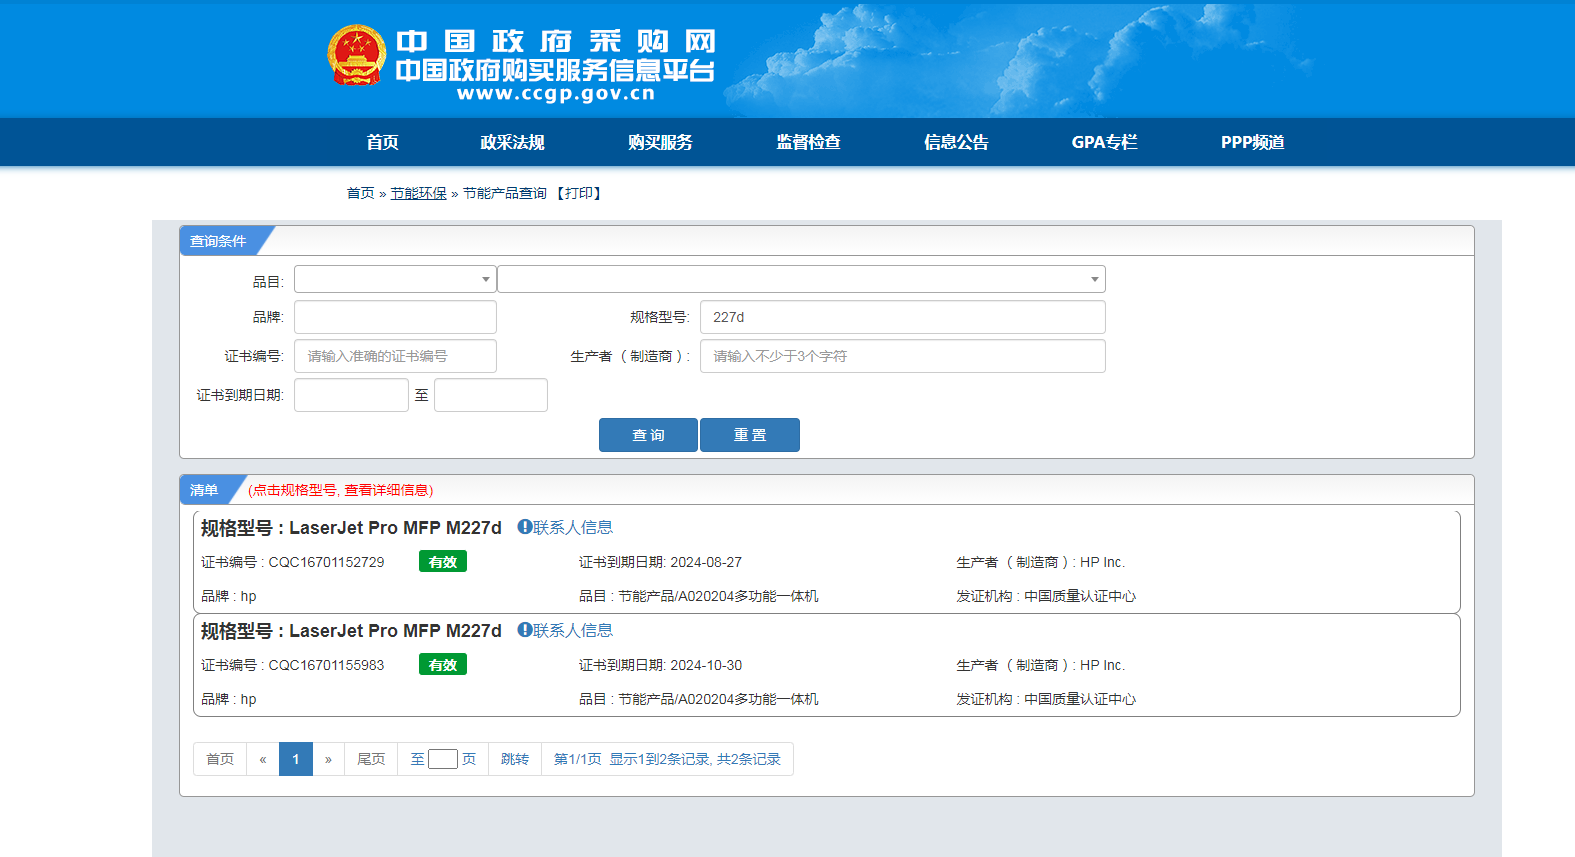This screenshot has width=1575, height=857.
Task: Focus the 品牌 input field
Action: (x=395, y=317)
